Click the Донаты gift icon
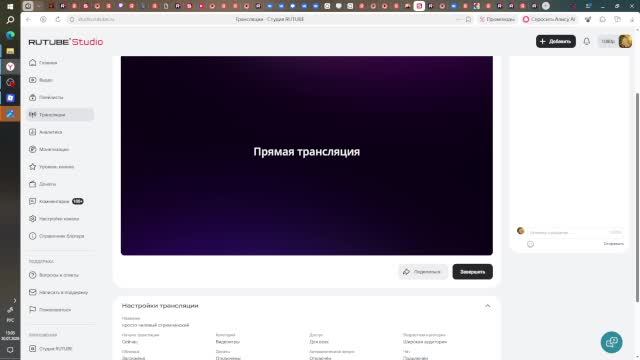Screen dimensions: 640x360 (x=33, y=184)
